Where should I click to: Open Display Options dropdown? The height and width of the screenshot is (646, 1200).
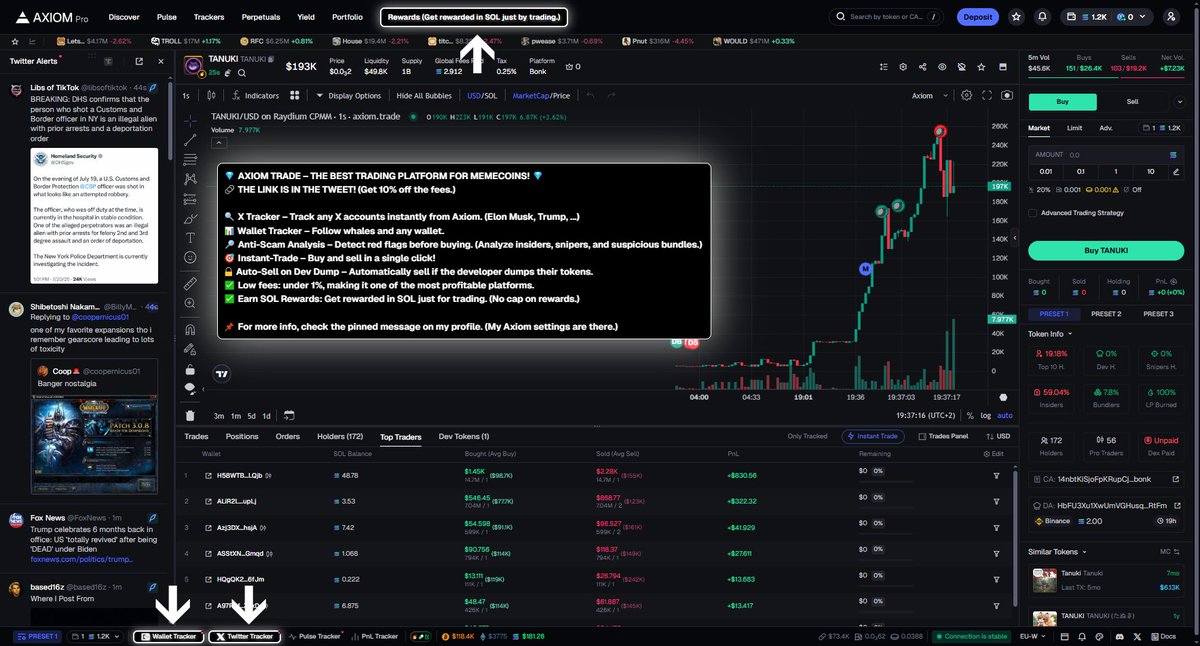click(348, 96)
